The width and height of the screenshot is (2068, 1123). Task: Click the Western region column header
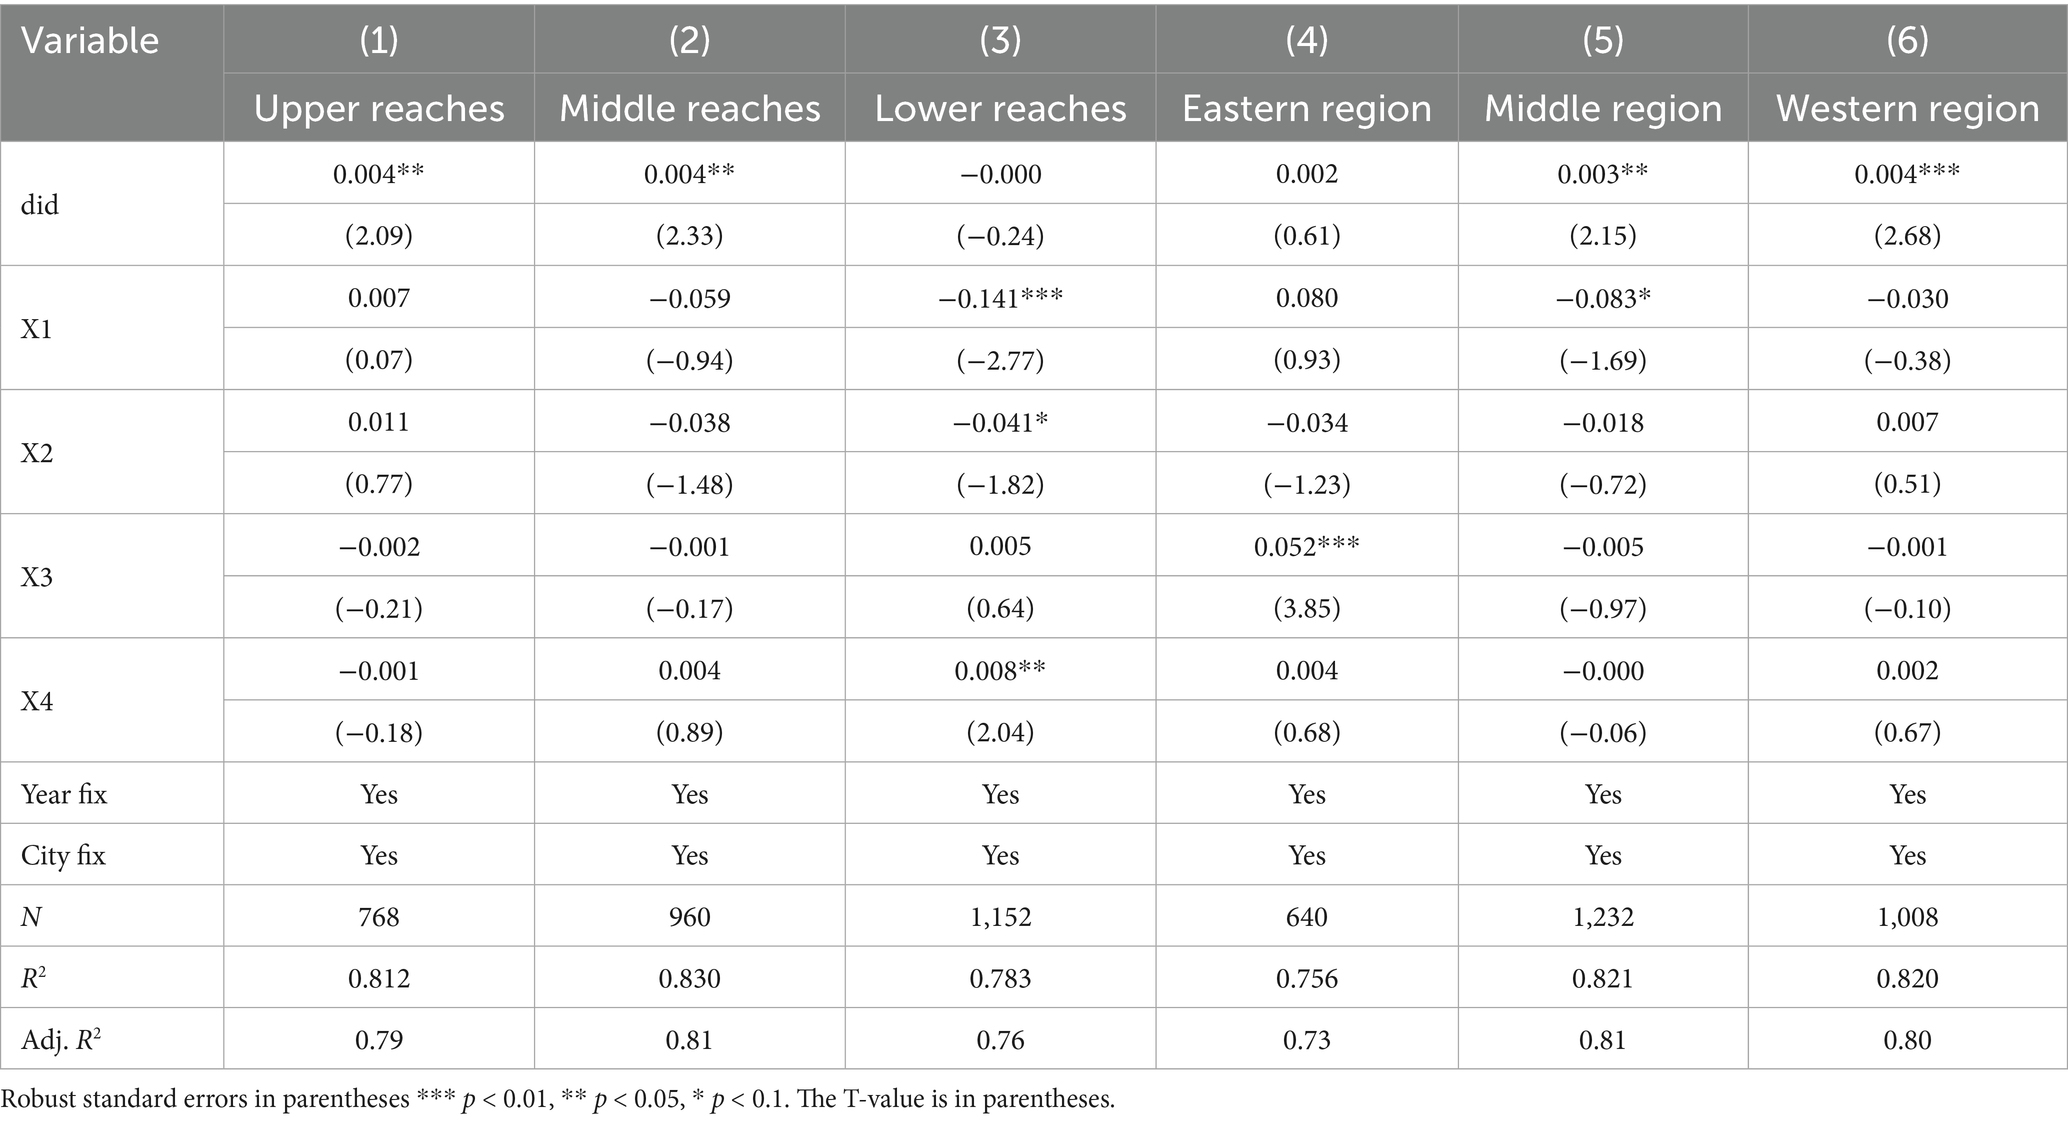(x=1907, y=108)
